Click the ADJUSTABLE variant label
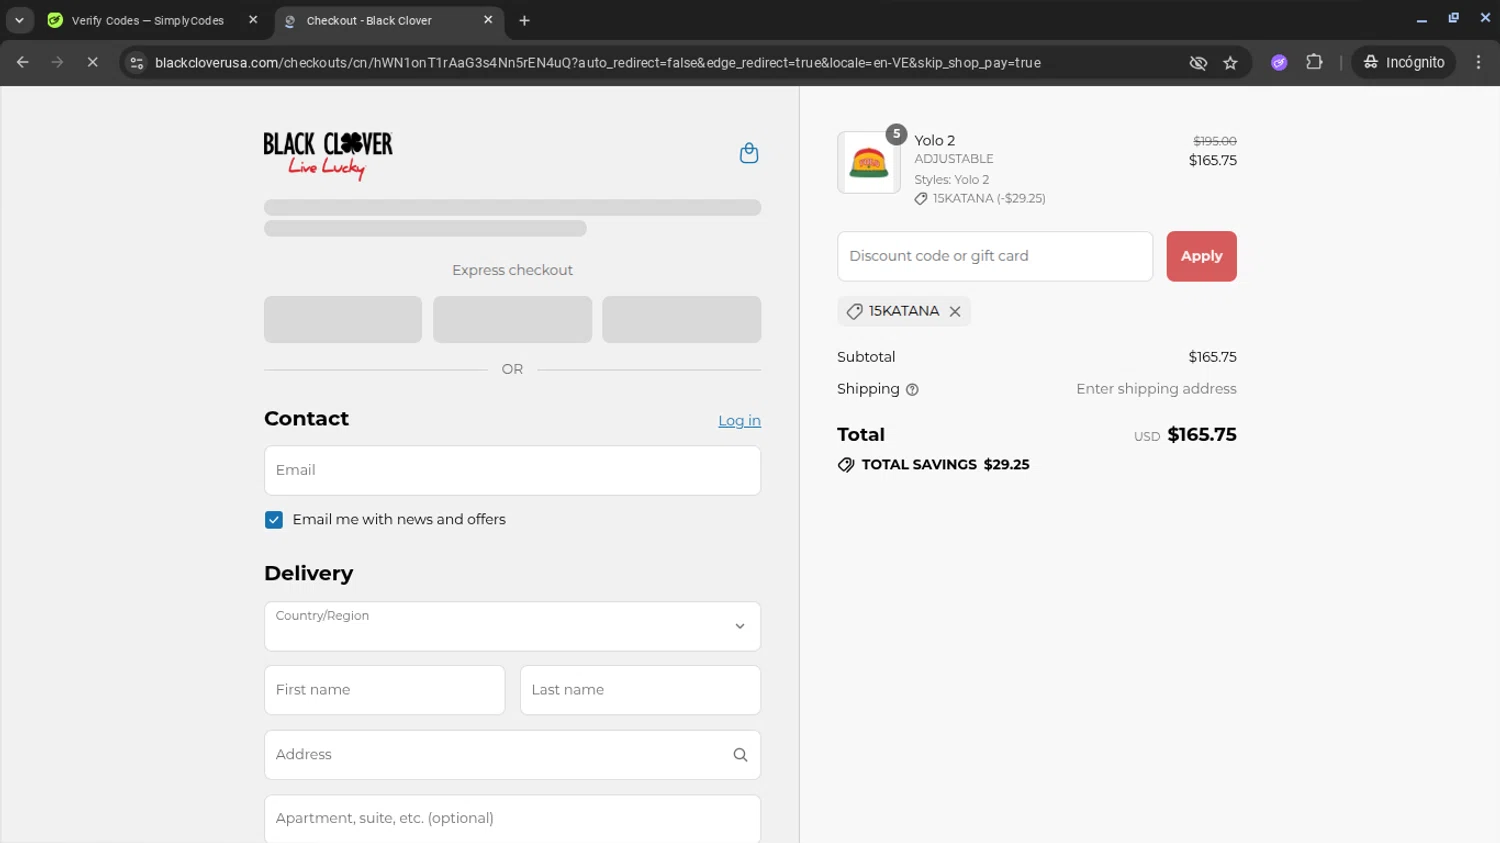 [953, 159]
